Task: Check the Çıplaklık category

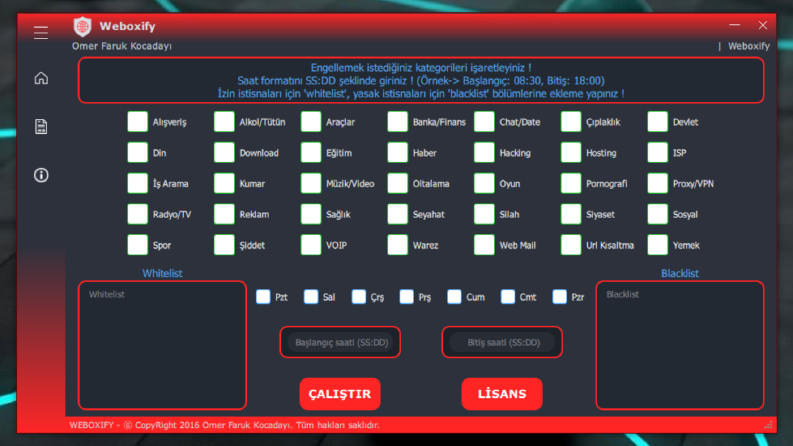Action: 570,122
